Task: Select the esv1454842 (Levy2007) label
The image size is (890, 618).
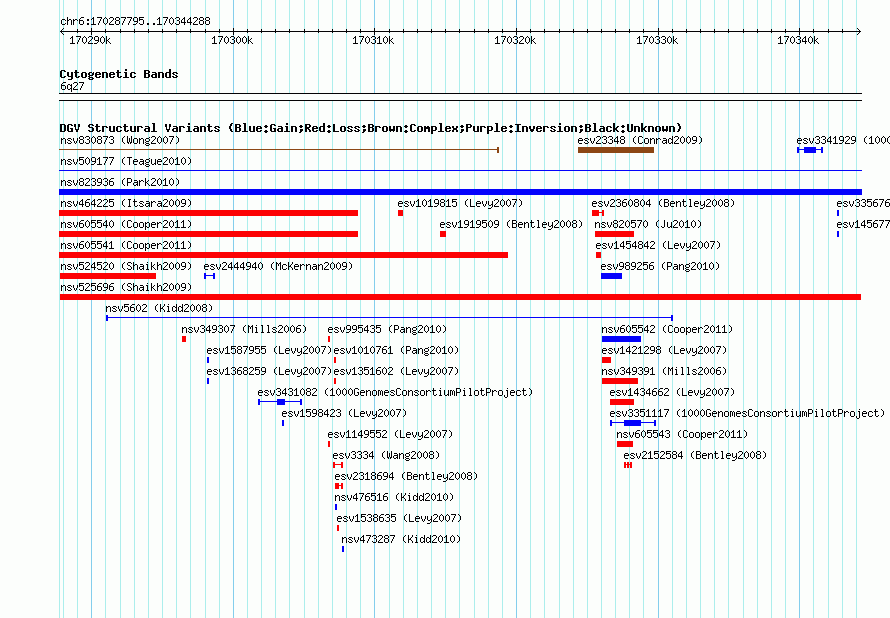Action: pyautogui.click(x=658, y=245)
